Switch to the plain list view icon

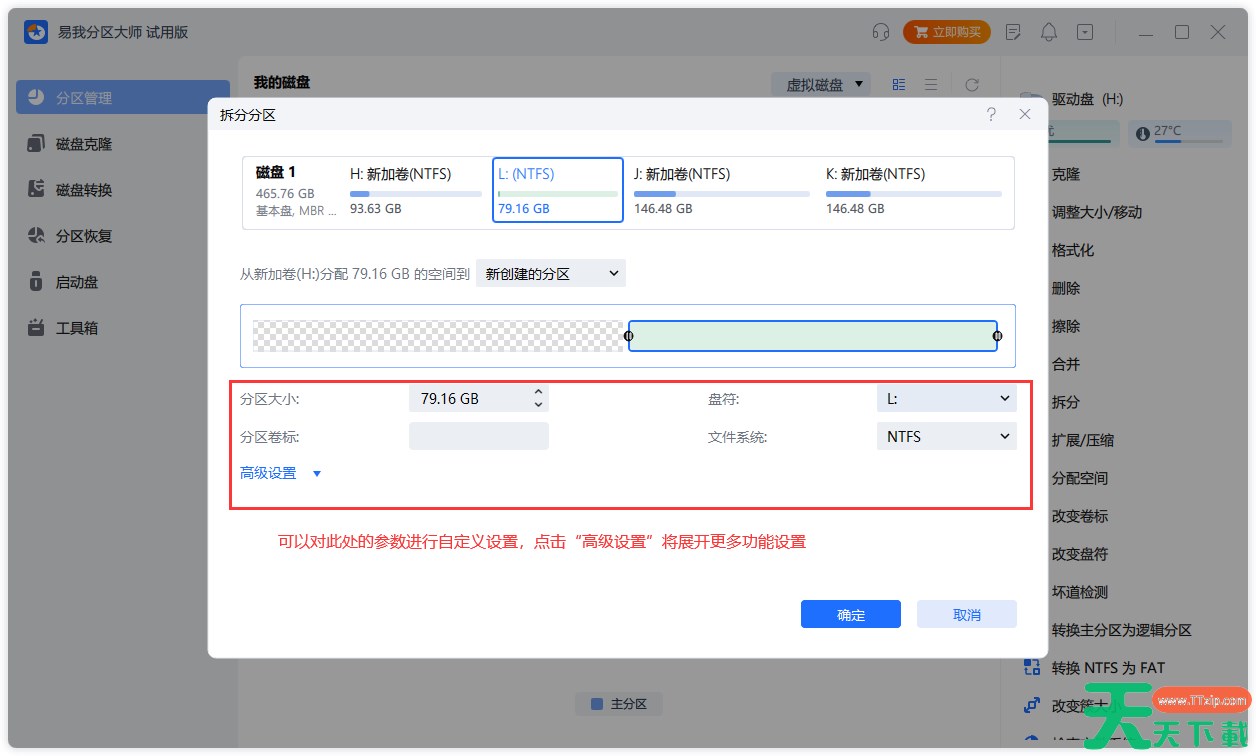click(931, 85)
